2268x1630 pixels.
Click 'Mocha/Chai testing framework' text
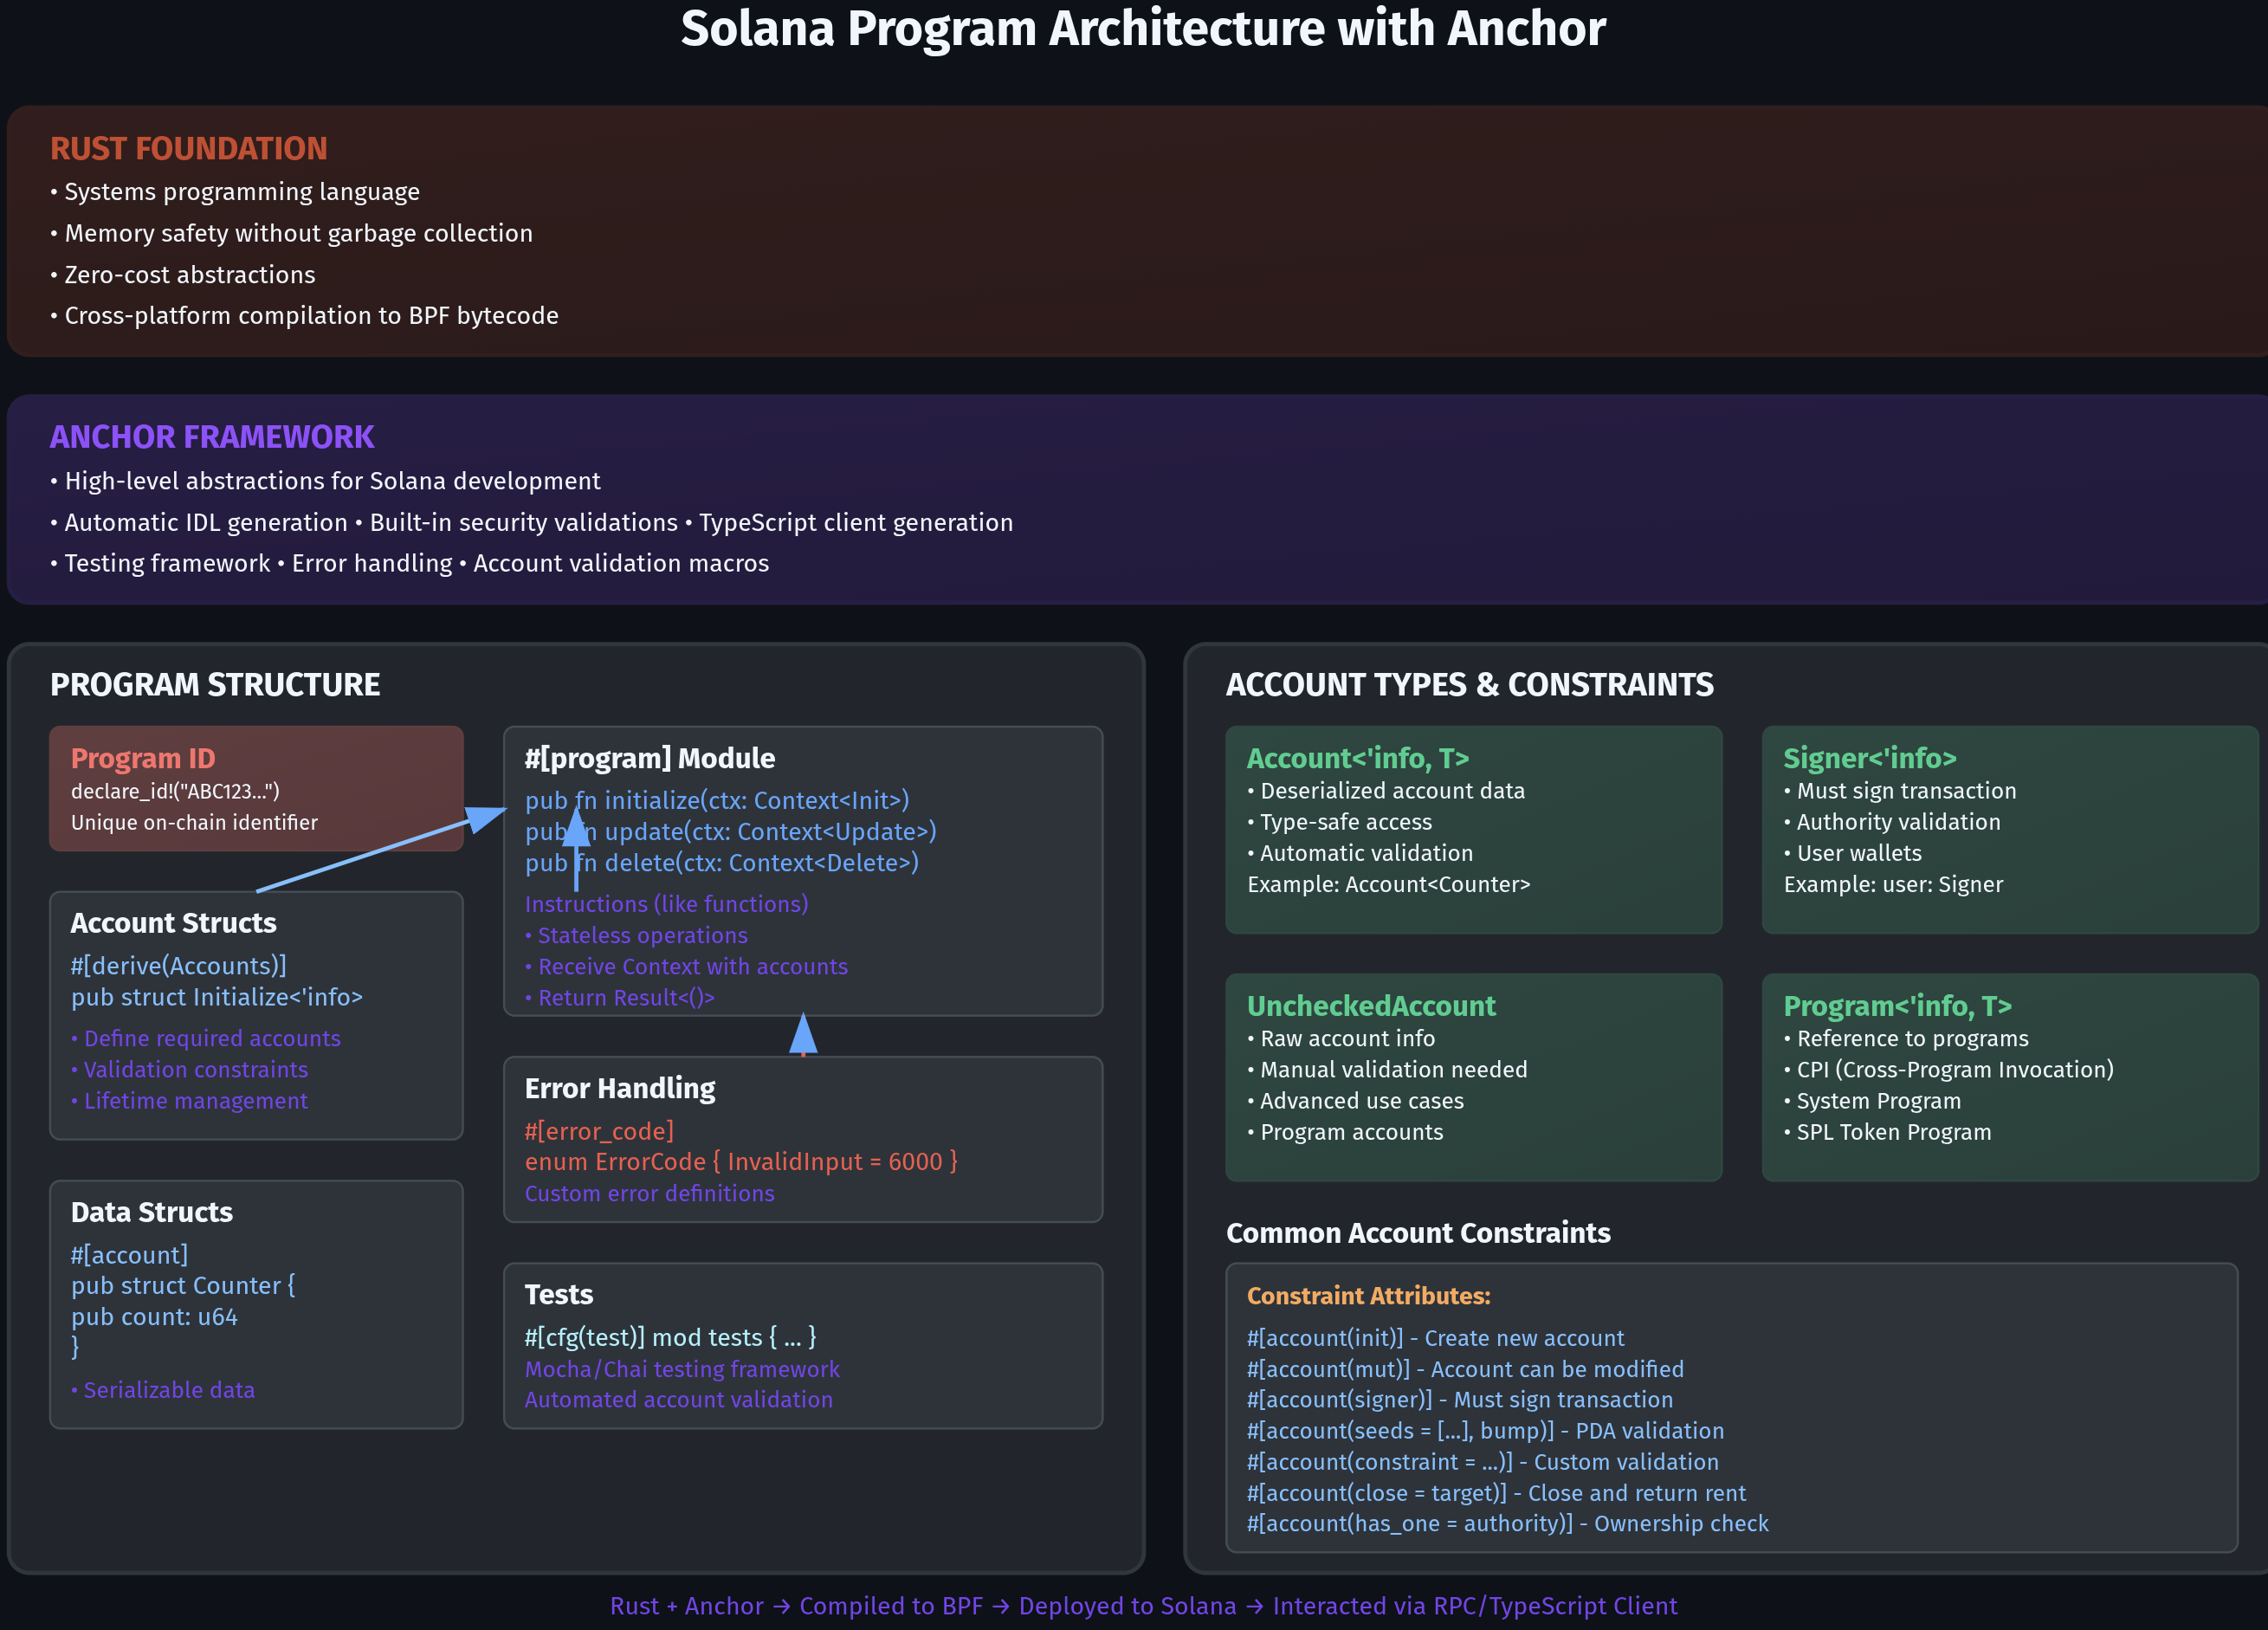(x=682, y=1370)
